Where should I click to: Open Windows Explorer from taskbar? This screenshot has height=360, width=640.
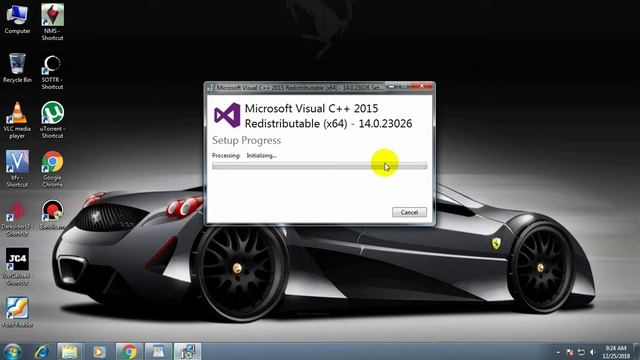(x=69, y=351)
